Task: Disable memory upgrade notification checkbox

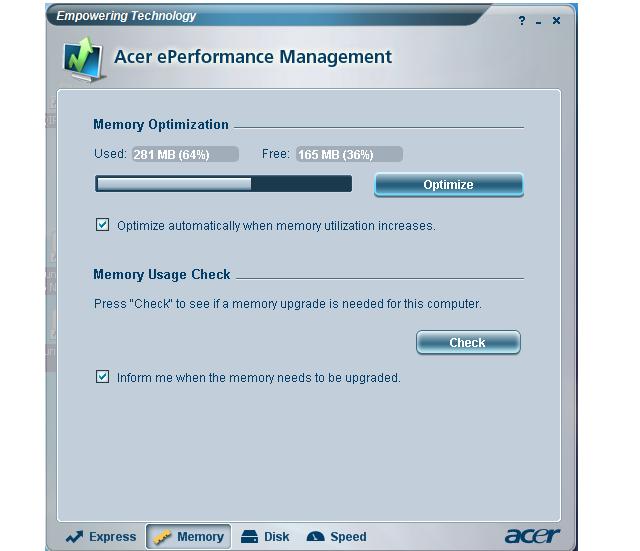Action: coord(102,376)
